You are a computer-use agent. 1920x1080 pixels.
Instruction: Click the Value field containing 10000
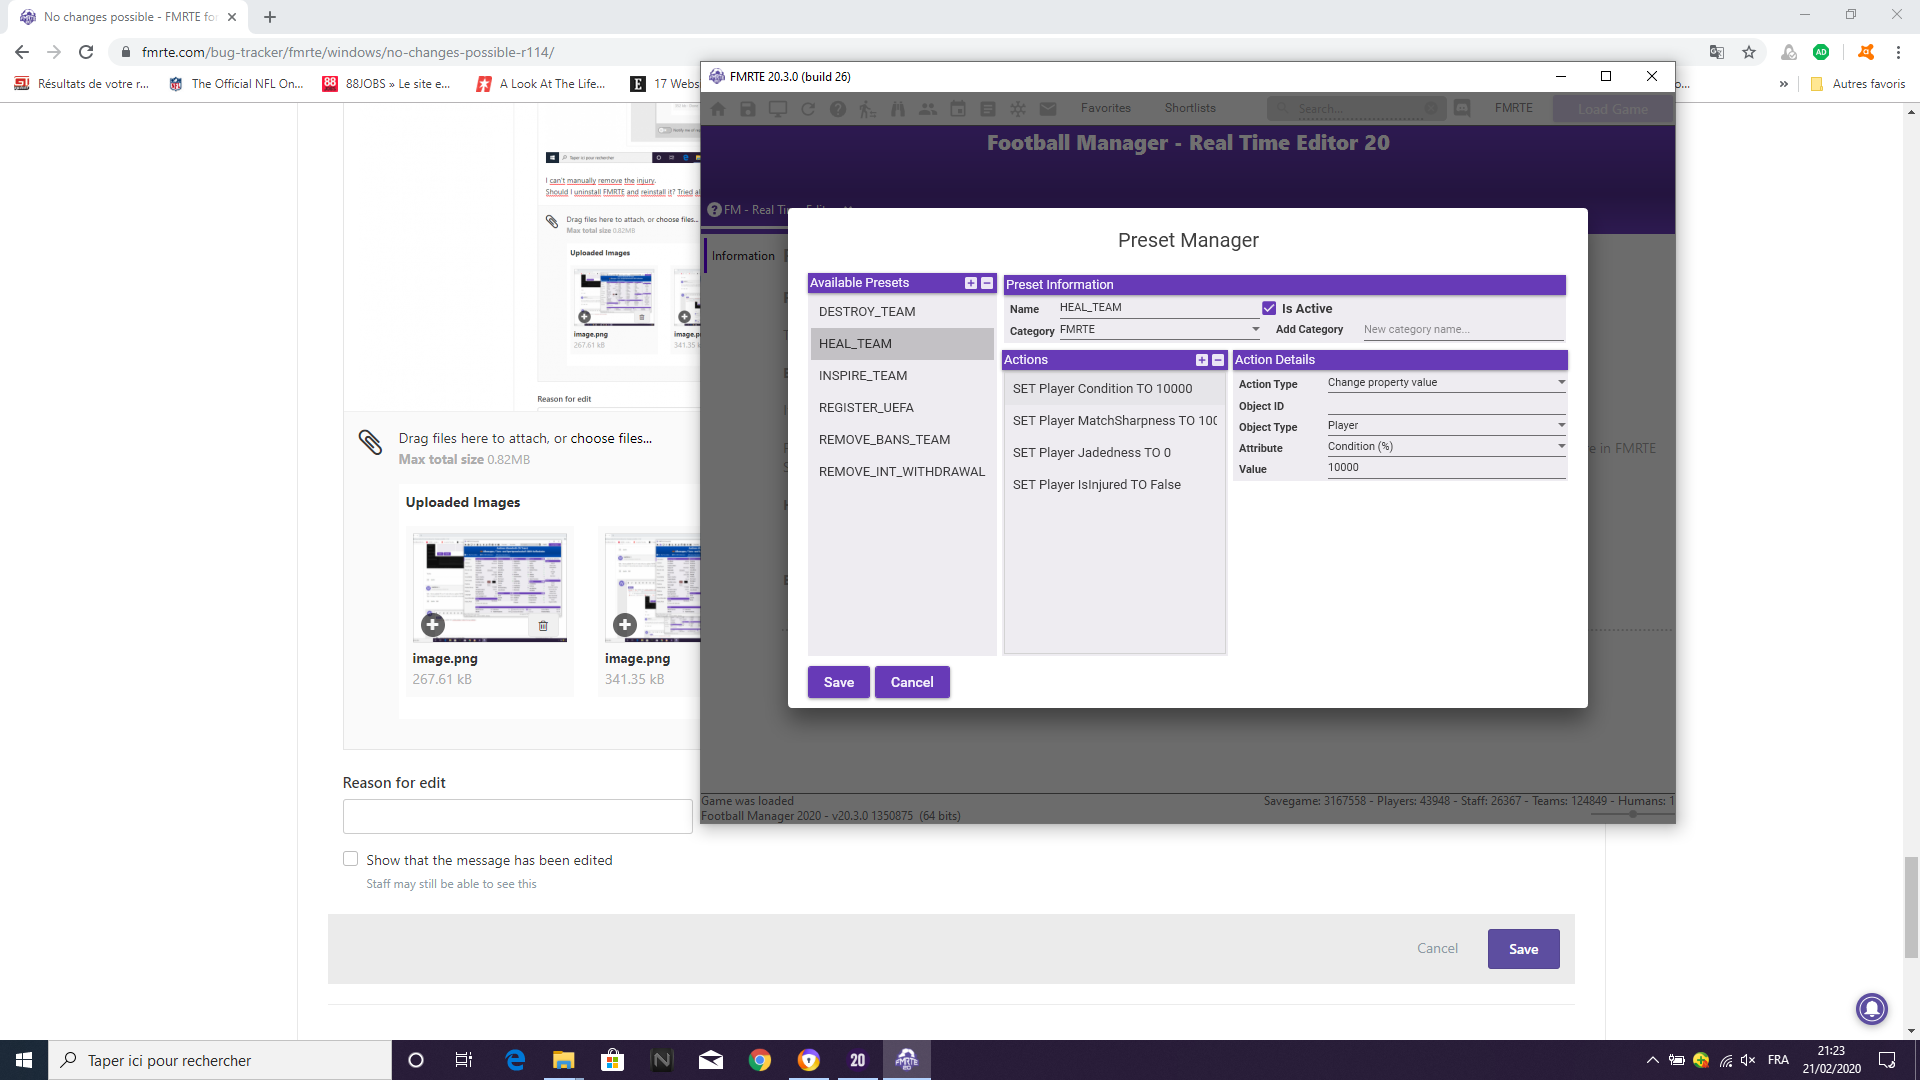click(1446, 468)
